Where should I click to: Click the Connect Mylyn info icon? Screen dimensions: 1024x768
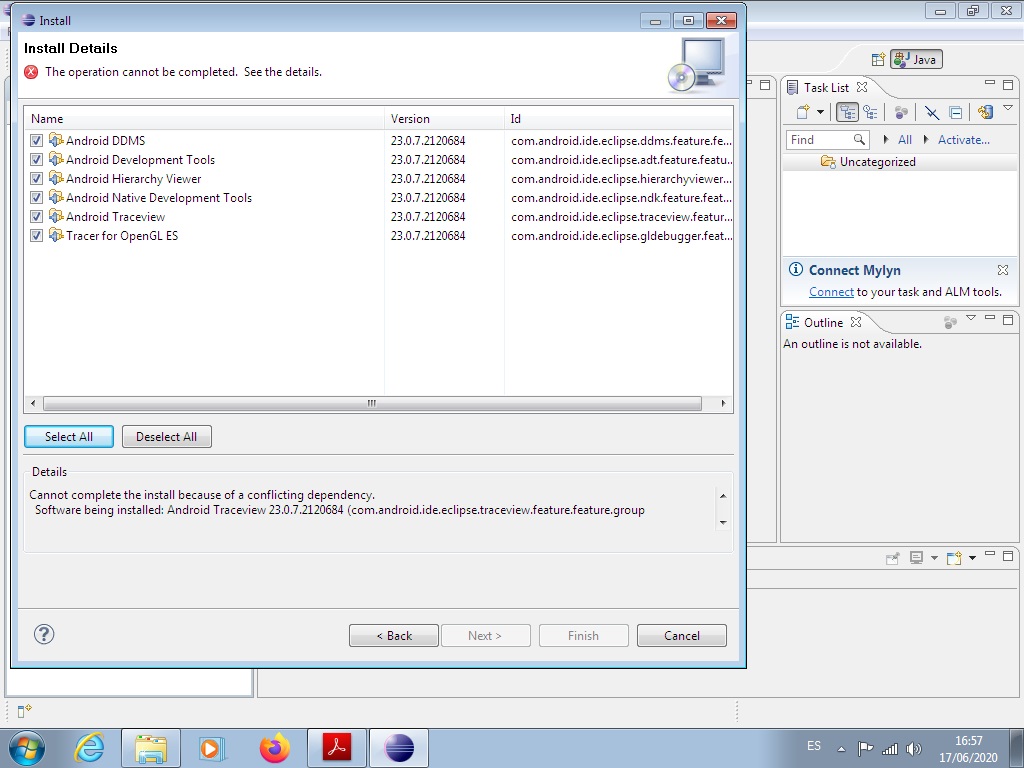(x=795, y=269)
